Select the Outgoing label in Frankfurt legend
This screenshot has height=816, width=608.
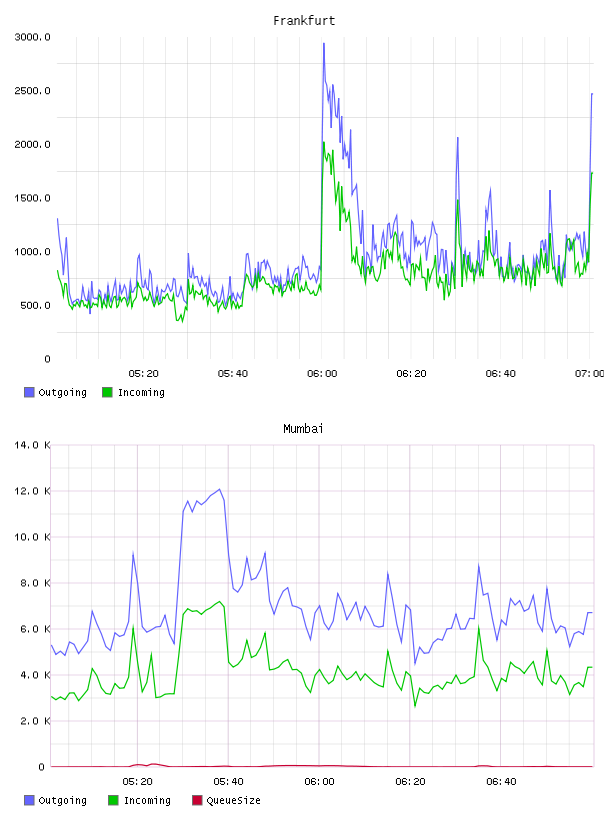point(62,392)
